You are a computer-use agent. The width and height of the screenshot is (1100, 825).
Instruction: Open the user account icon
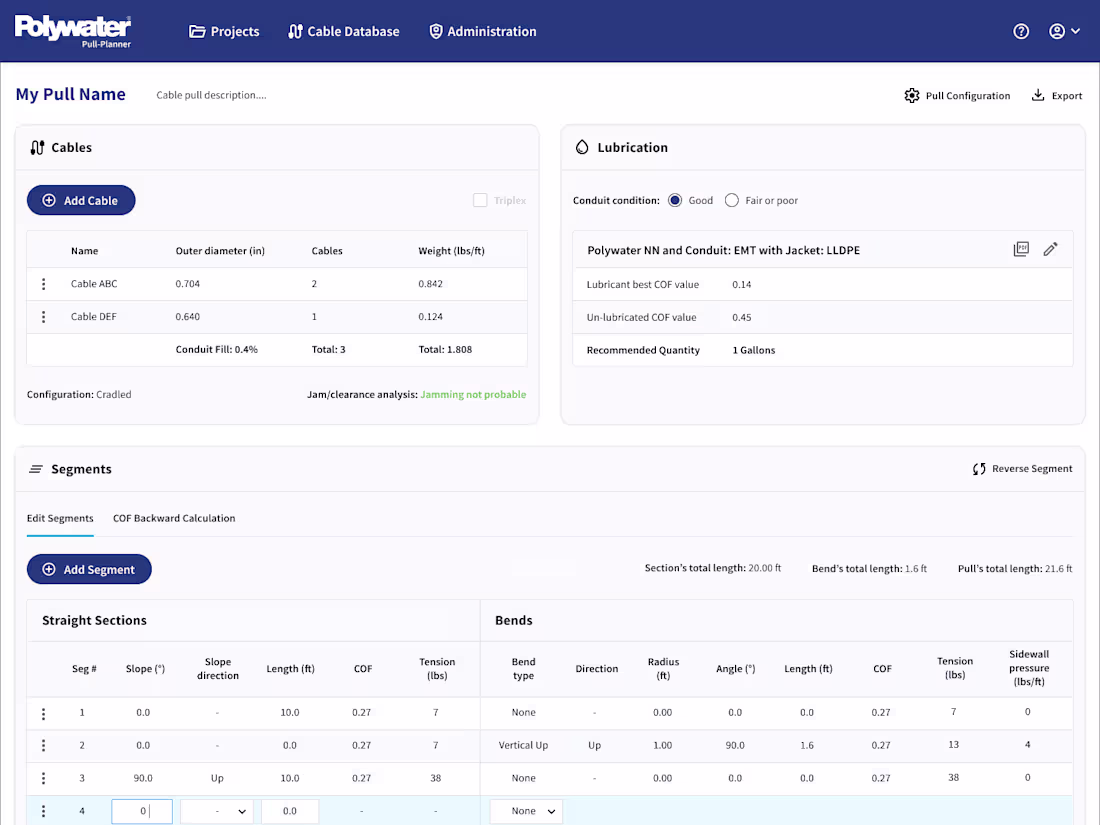pos(1057,31)
